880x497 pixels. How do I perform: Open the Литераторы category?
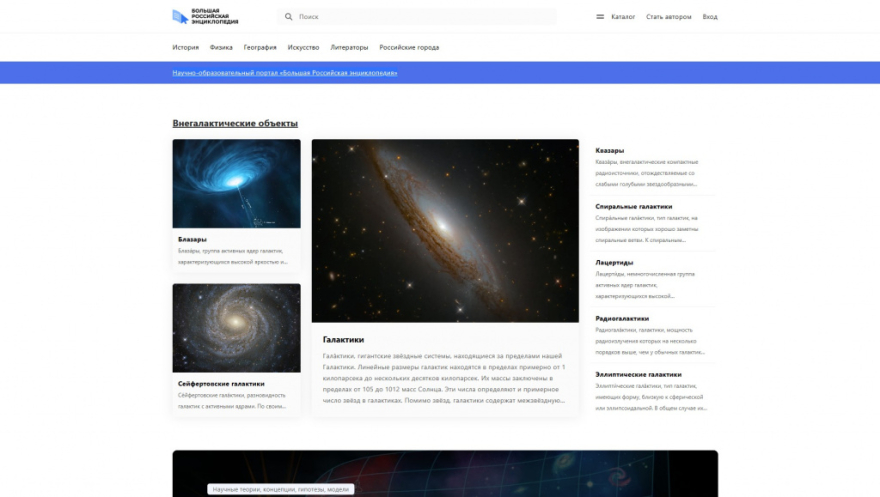coord(349,48)
